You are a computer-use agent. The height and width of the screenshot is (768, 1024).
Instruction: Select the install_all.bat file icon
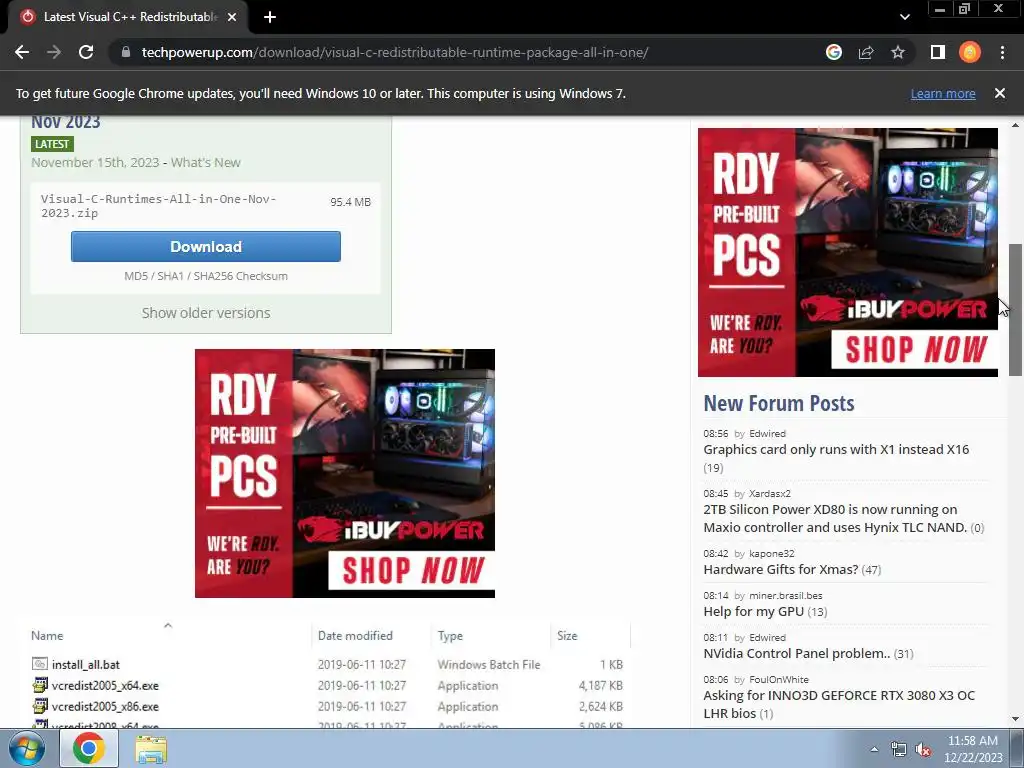click(40, 664)
